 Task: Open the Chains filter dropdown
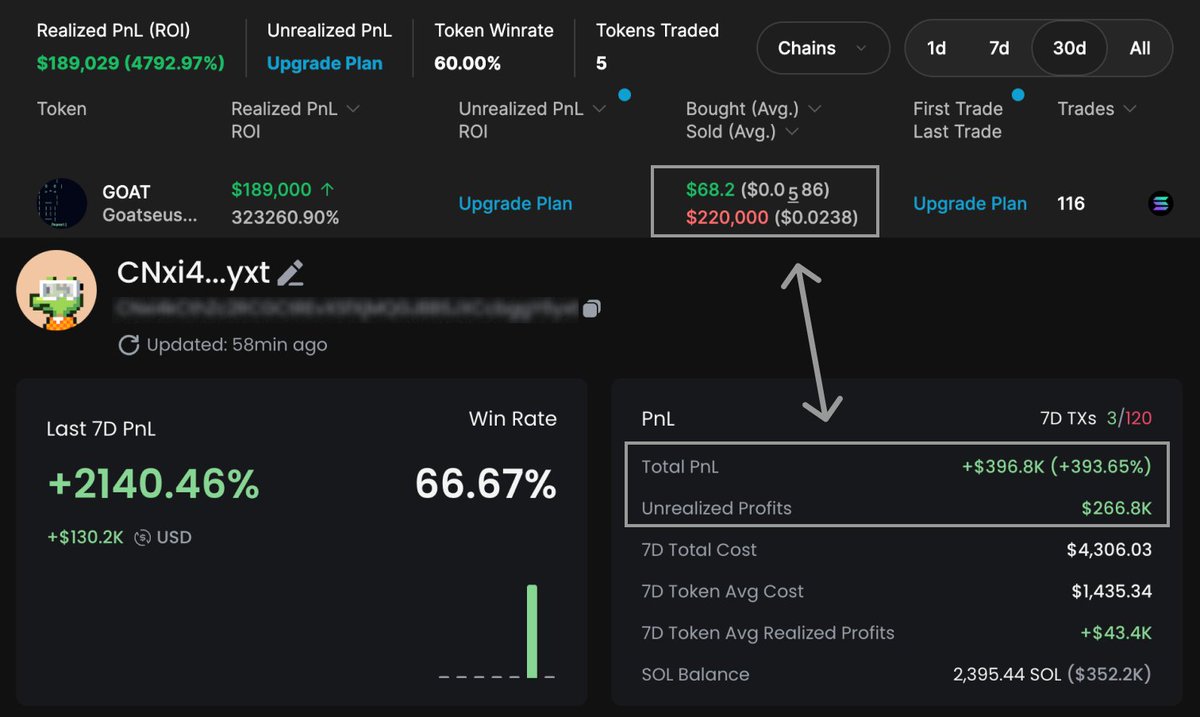tap(822, 48)
